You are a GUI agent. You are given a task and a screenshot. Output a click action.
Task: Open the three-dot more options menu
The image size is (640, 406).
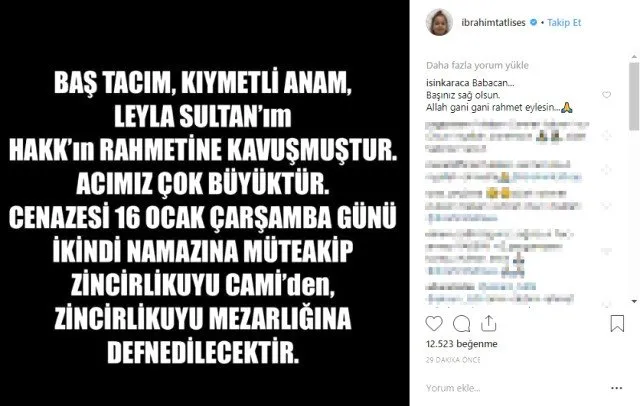point(617,388)
